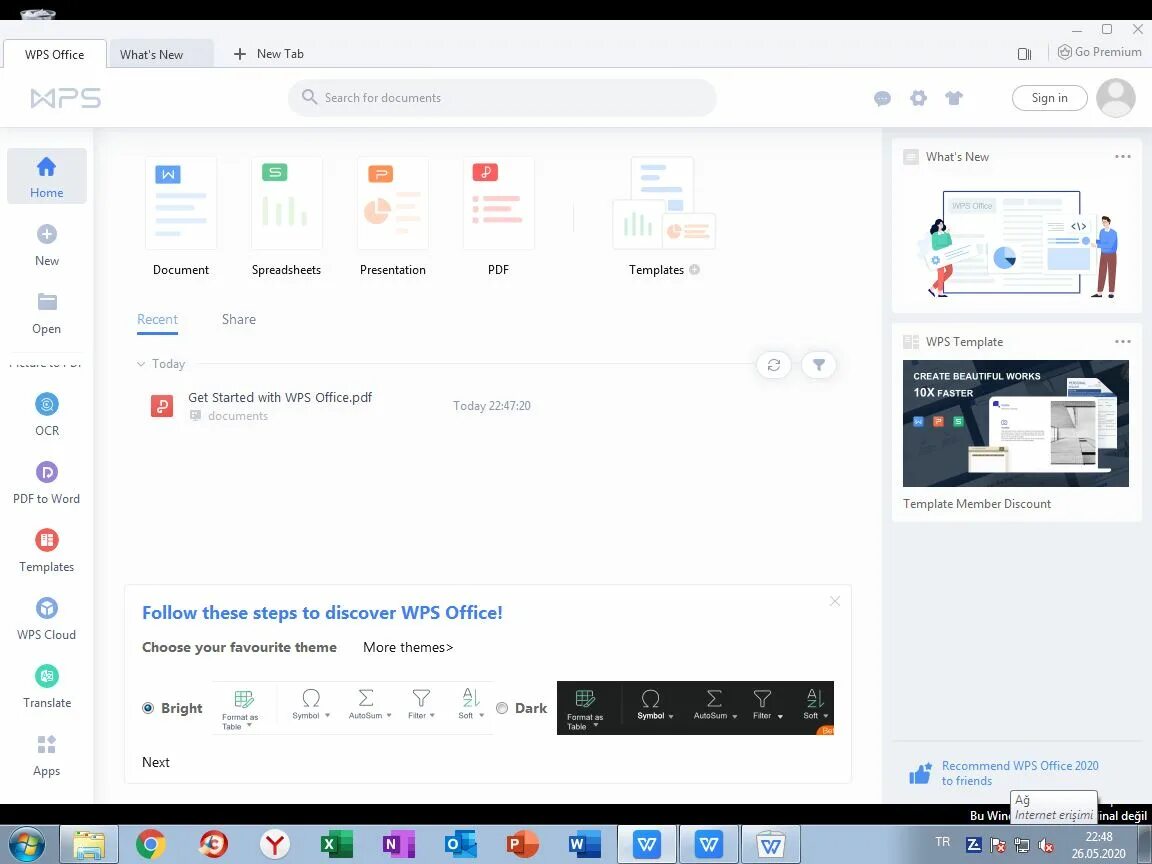
Task: Open the Open folder icon in sidebar
Action: coord(47,302)
